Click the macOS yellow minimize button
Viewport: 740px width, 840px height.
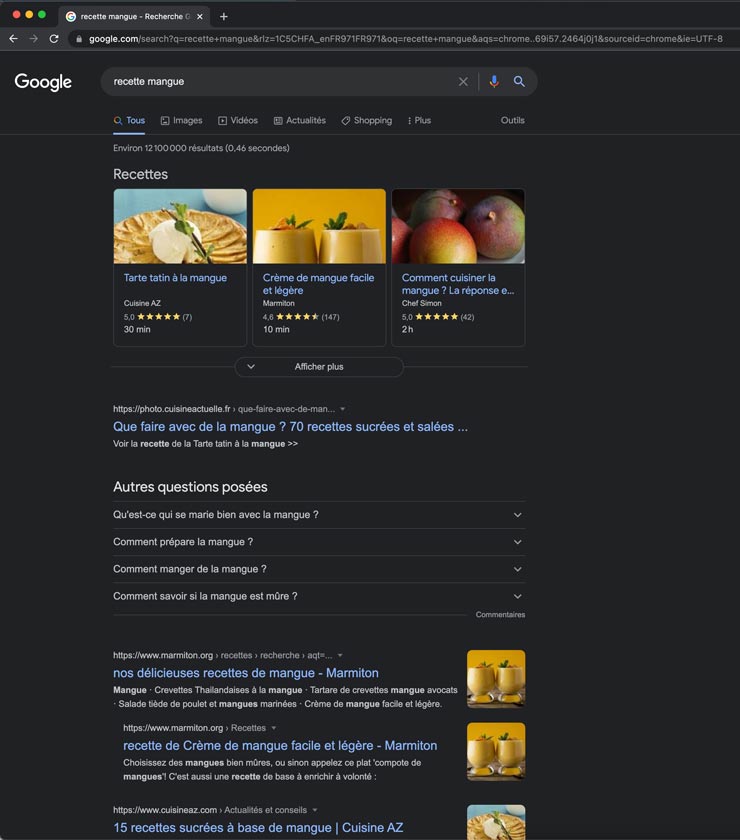pos(29,14)
